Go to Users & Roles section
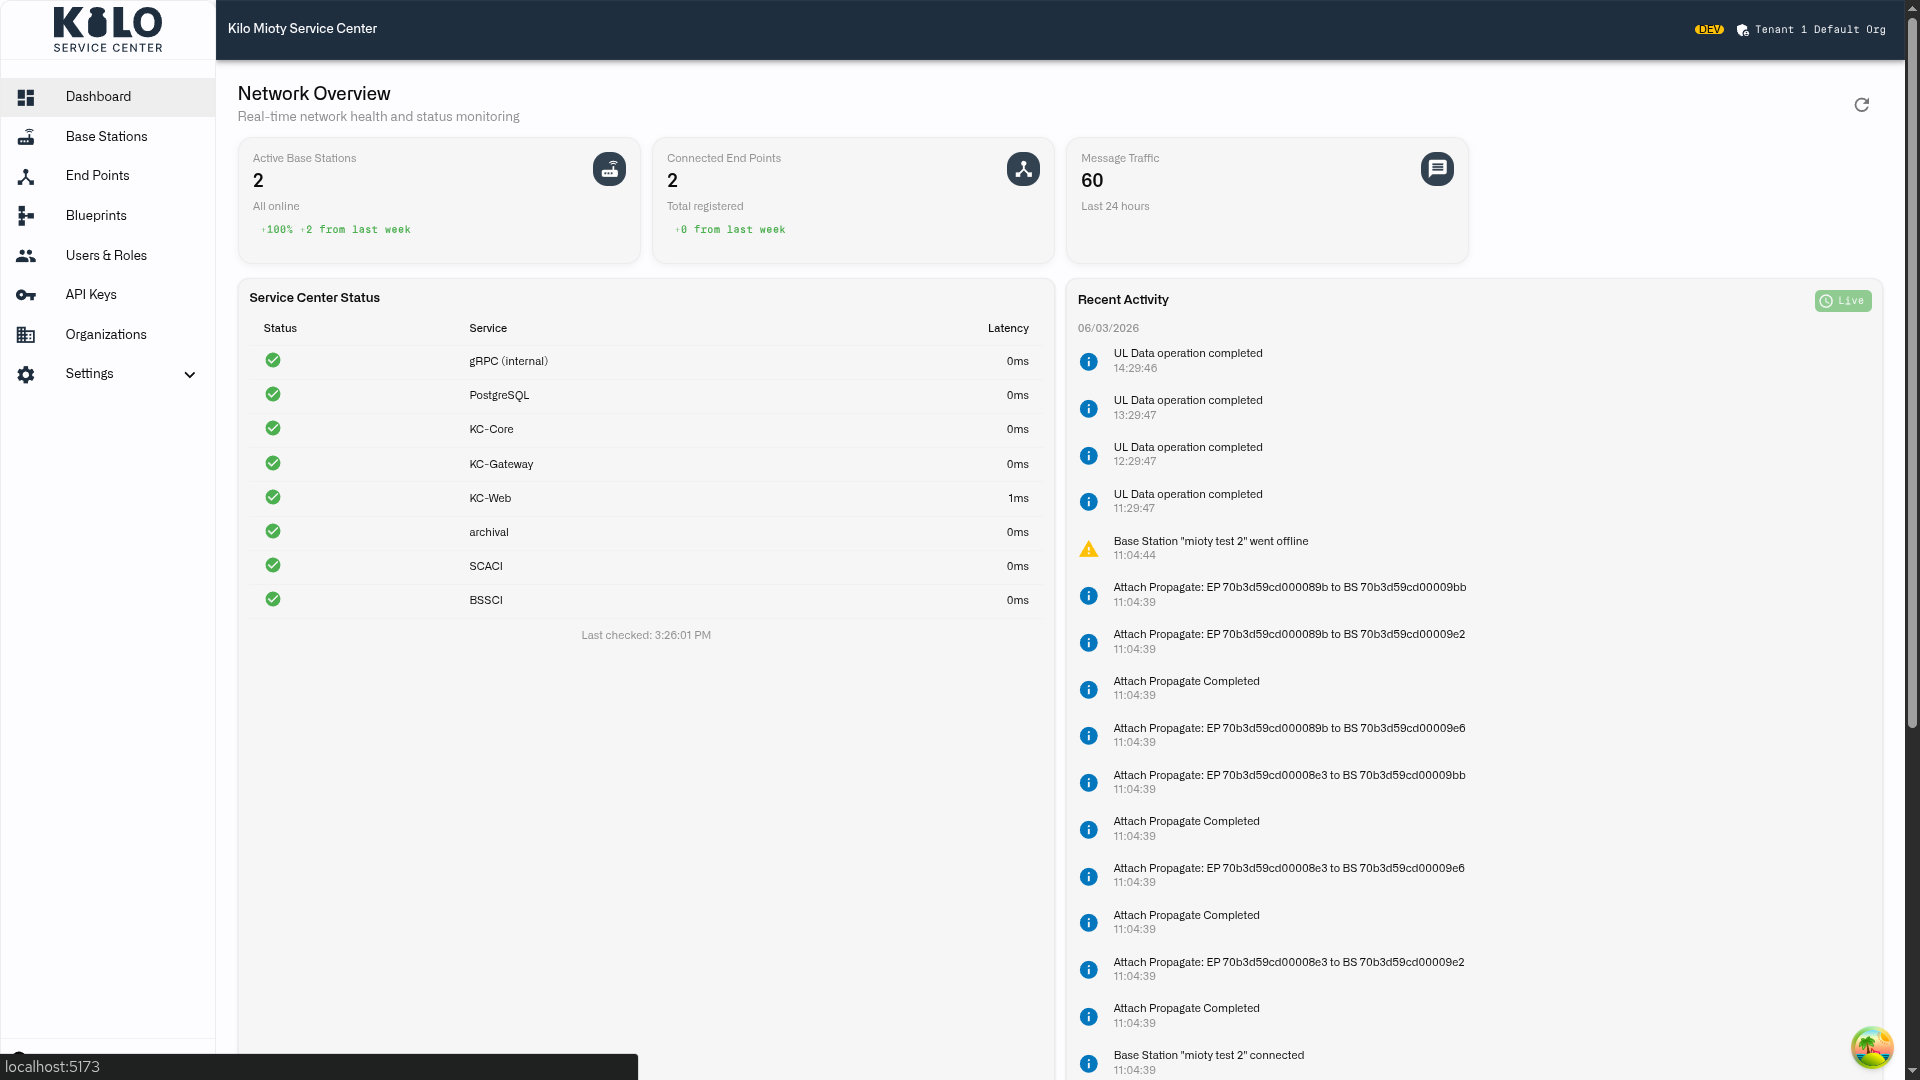The height and width of the screenshot is (1080, 1920). coord(108,256)
